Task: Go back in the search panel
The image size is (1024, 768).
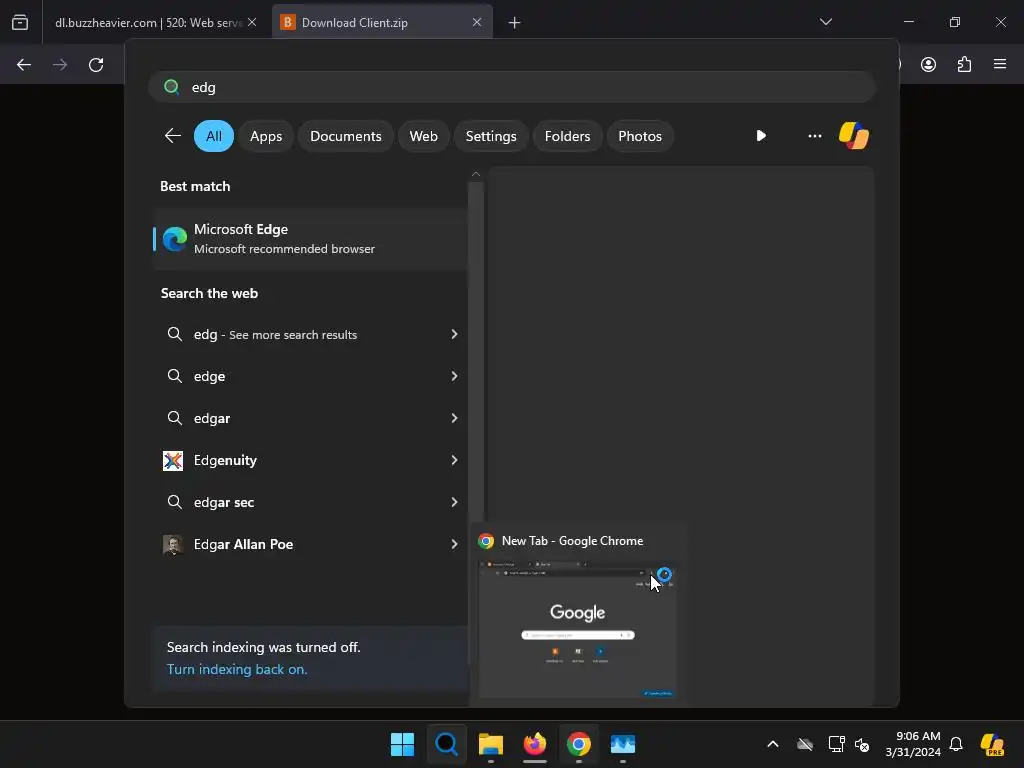Action: [x=172, y=136]
